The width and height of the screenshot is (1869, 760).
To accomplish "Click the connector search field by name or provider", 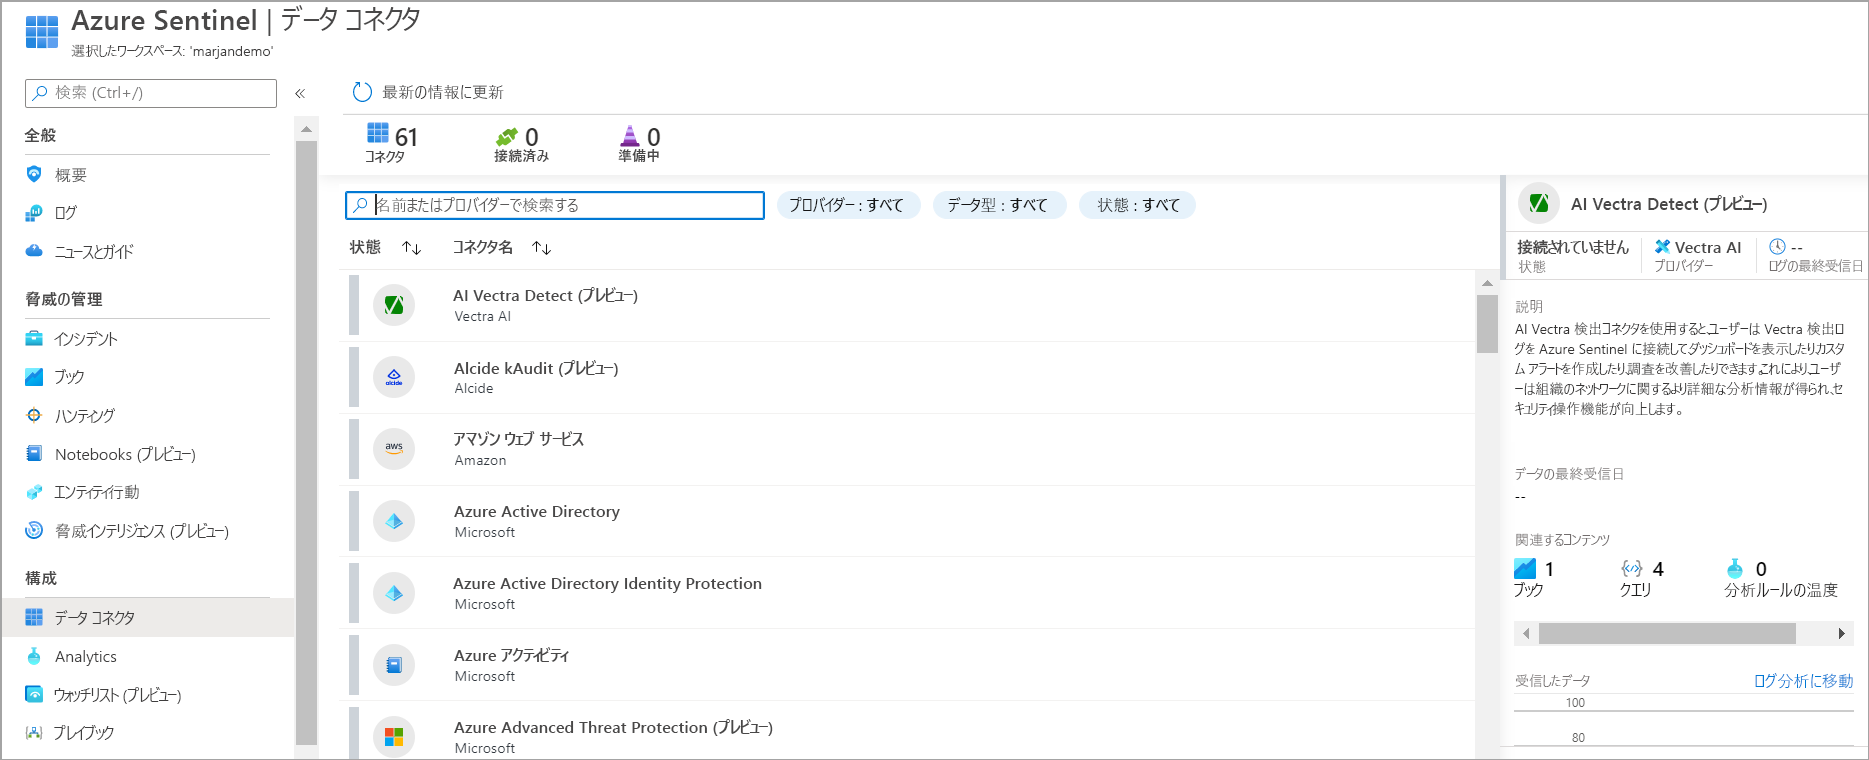I will point(555,205).
